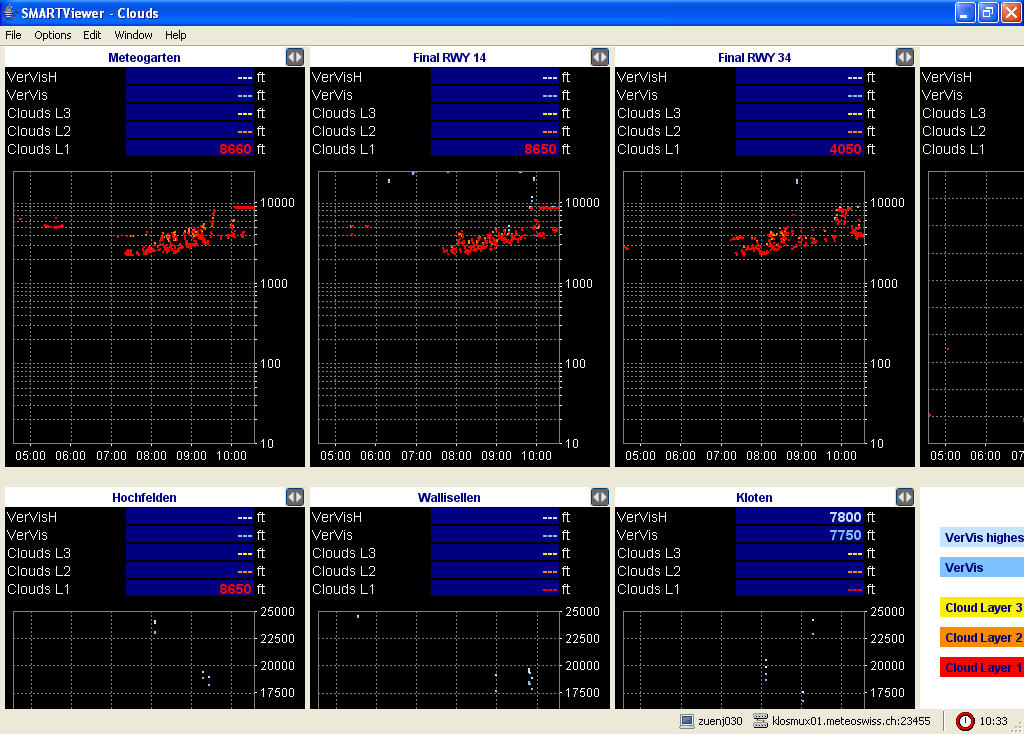Image resolution: width=1024 pixels, height=734 pixels.
Task: Click the Hochfelden panel arrows icon
Action: (294, 497)
